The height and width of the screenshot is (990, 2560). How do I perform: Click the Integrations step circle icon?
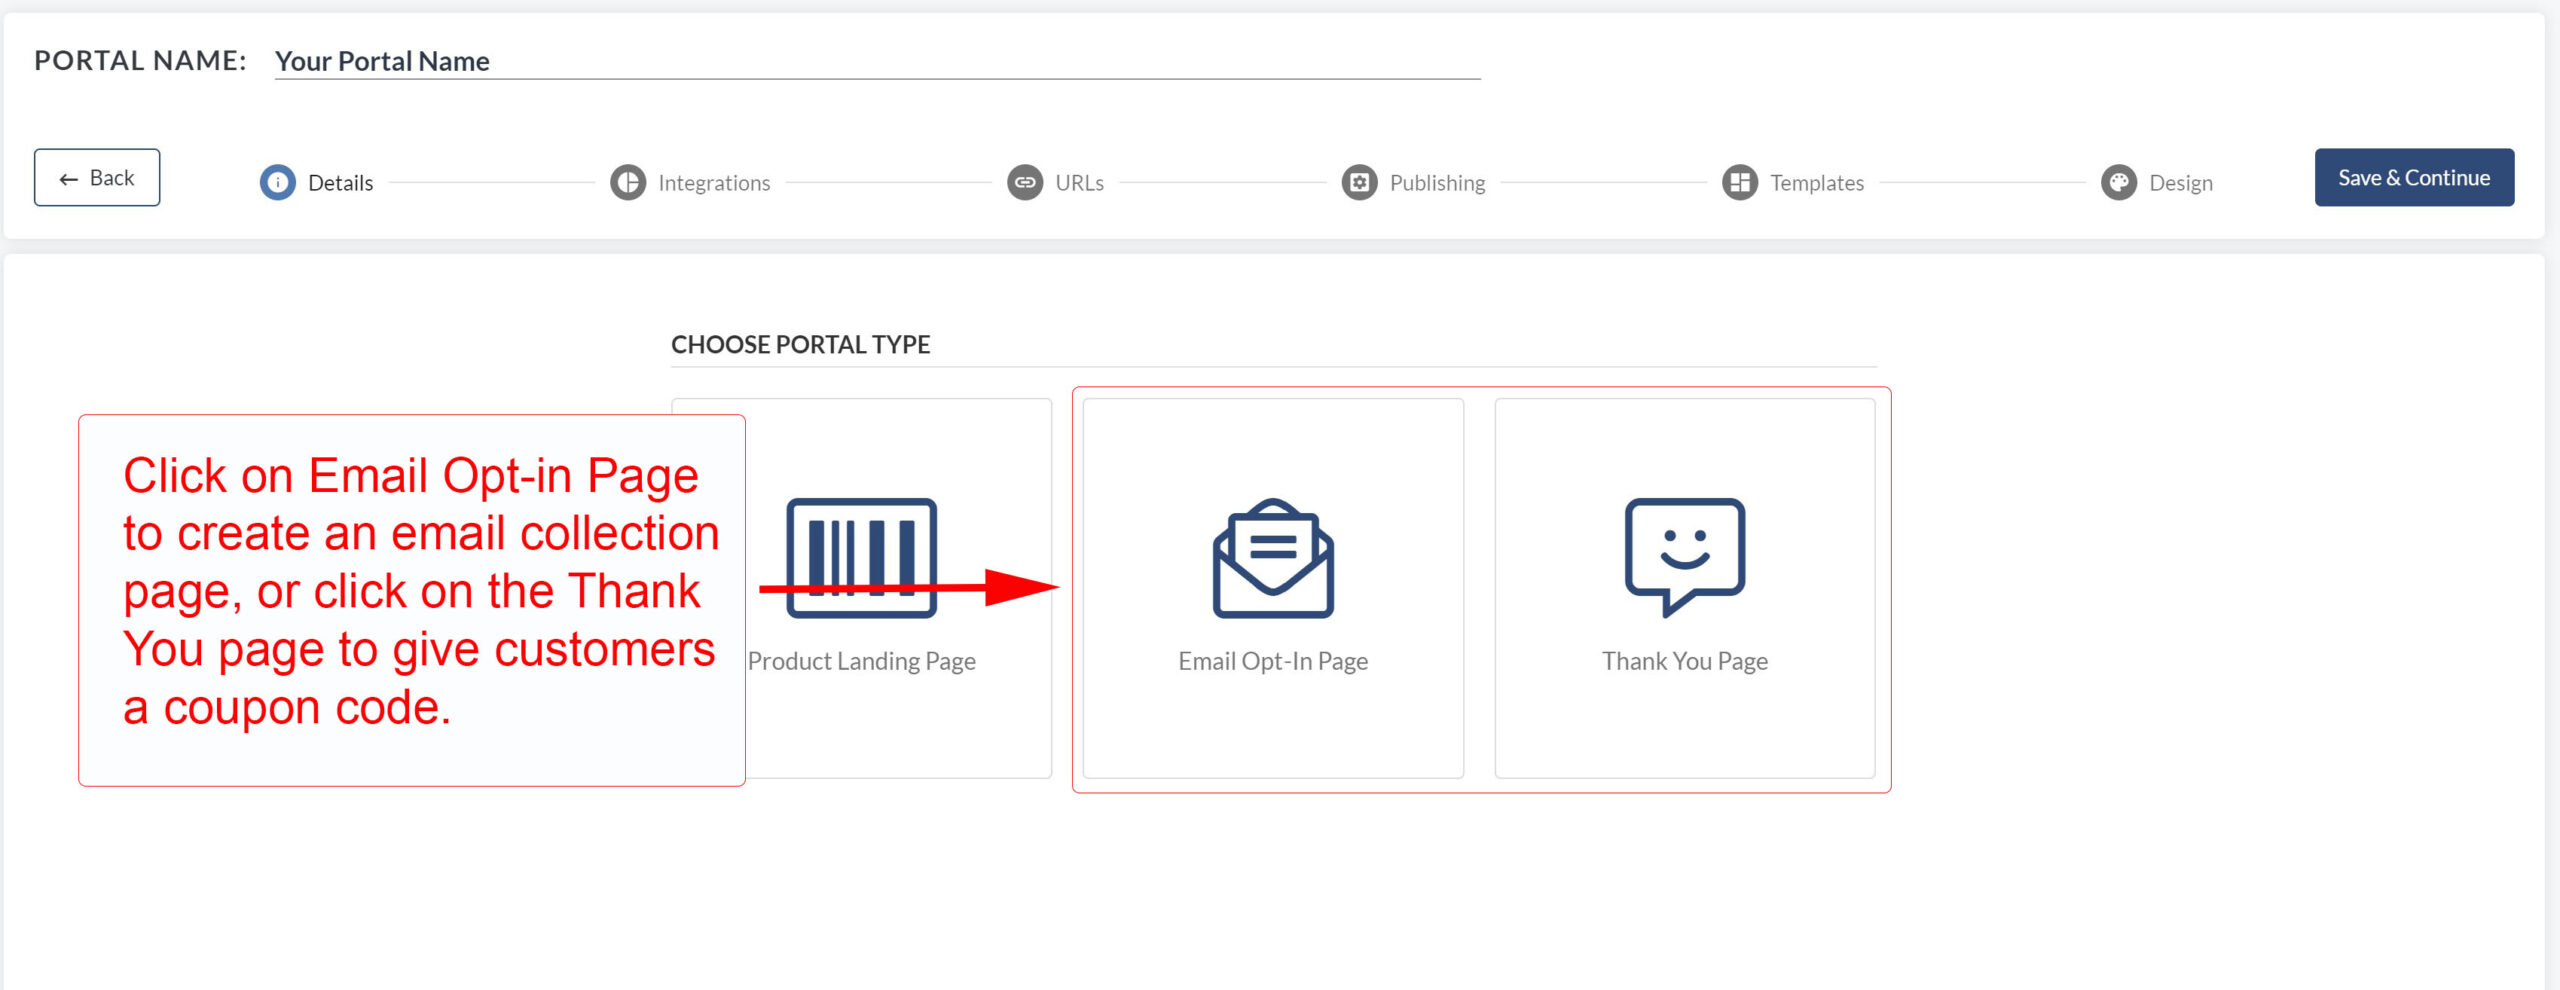point(628,182)
